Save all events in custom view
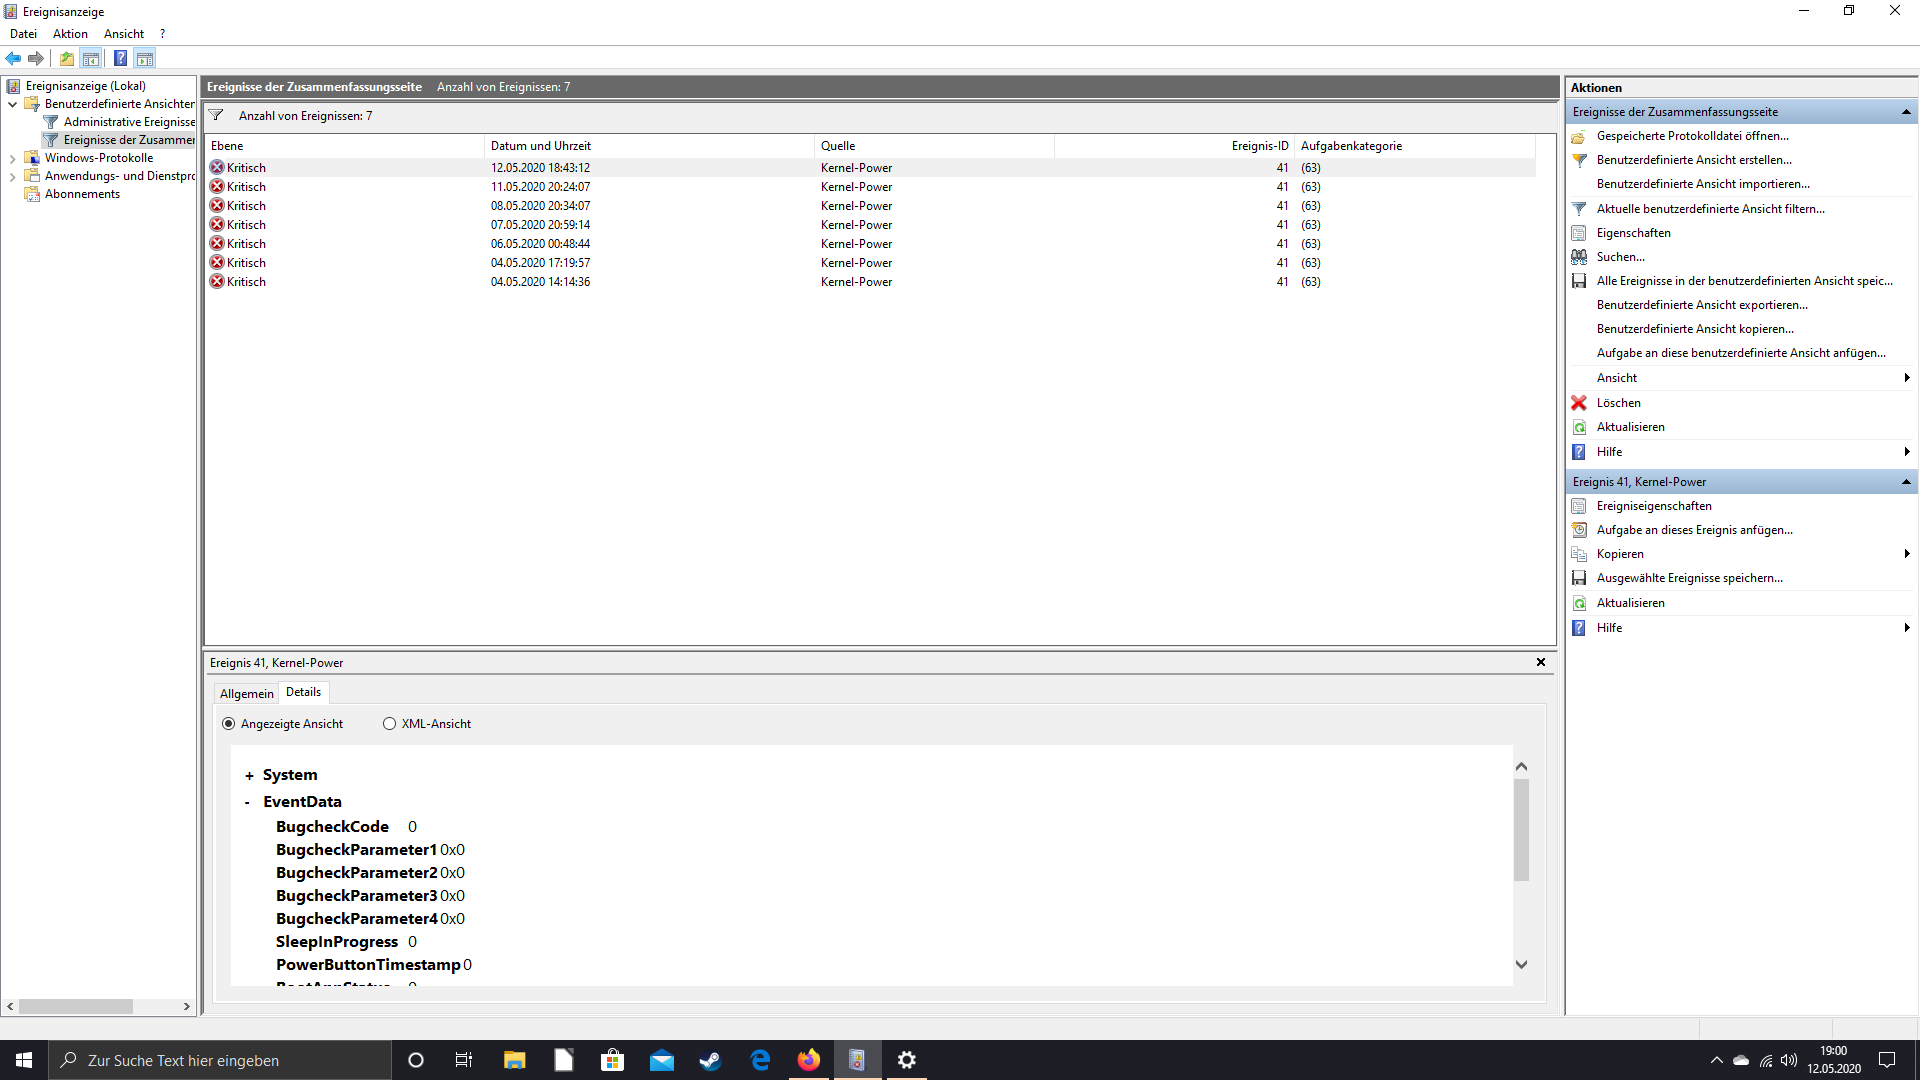1920x1080 pixels. [1744, 281]
